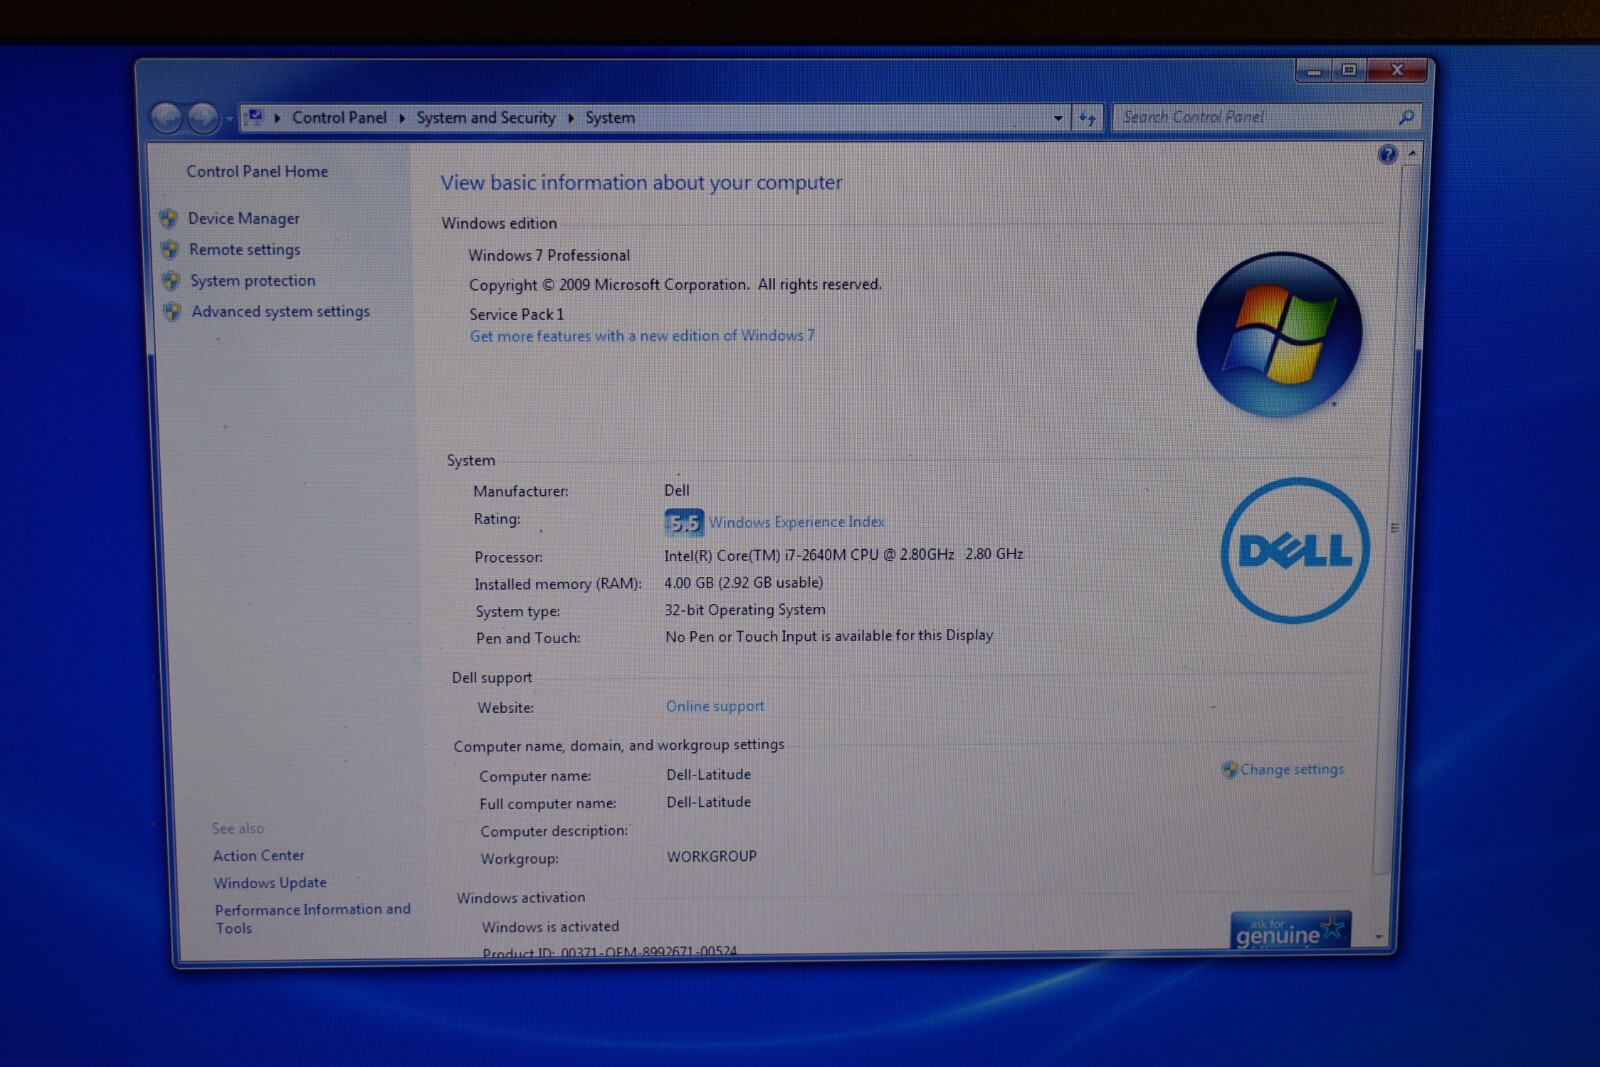Viewport: 1600px width, 1067px height.
Task: Expand the arrow after System and Security
Action: click(571, 118)
